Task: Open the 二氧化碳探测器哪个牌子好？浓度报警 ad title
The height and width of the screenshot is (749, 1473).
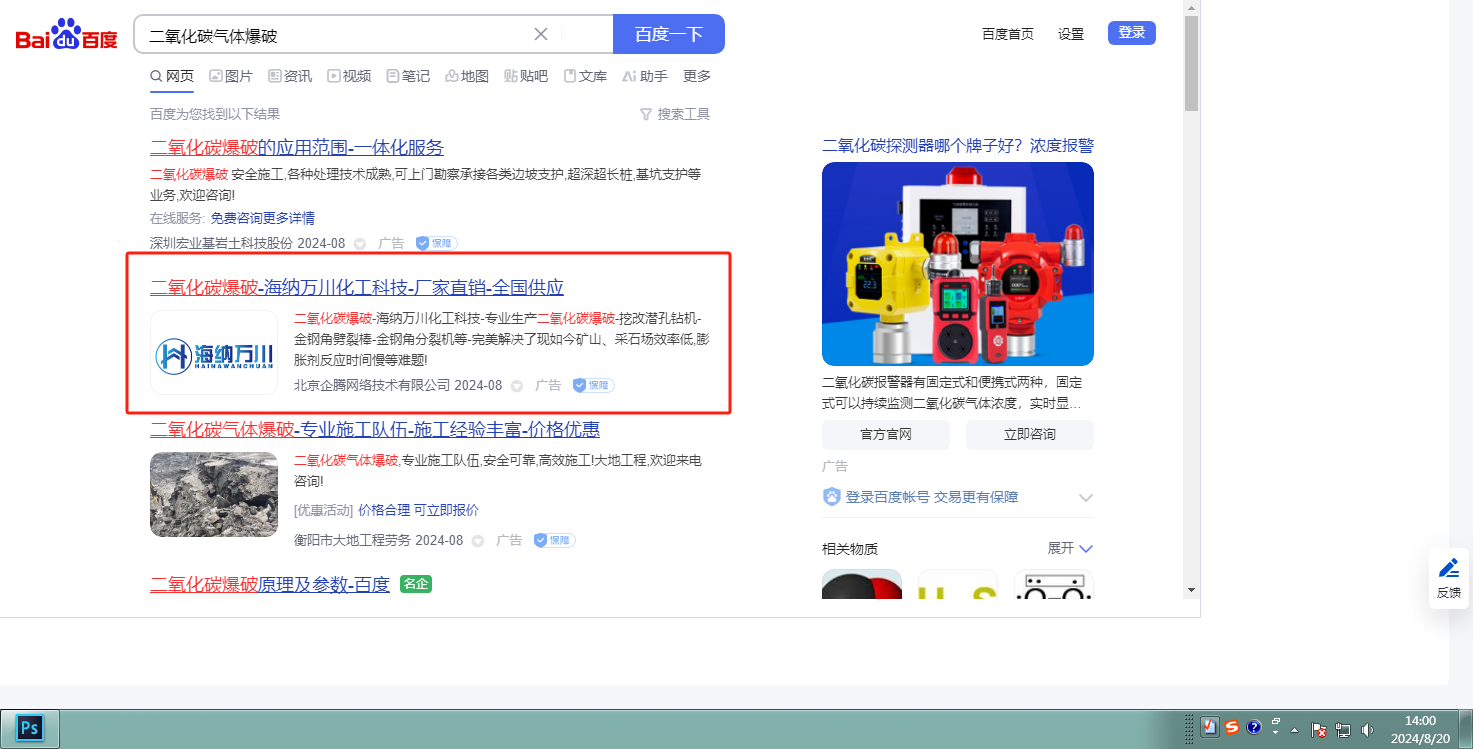Action: click(958, 146)
